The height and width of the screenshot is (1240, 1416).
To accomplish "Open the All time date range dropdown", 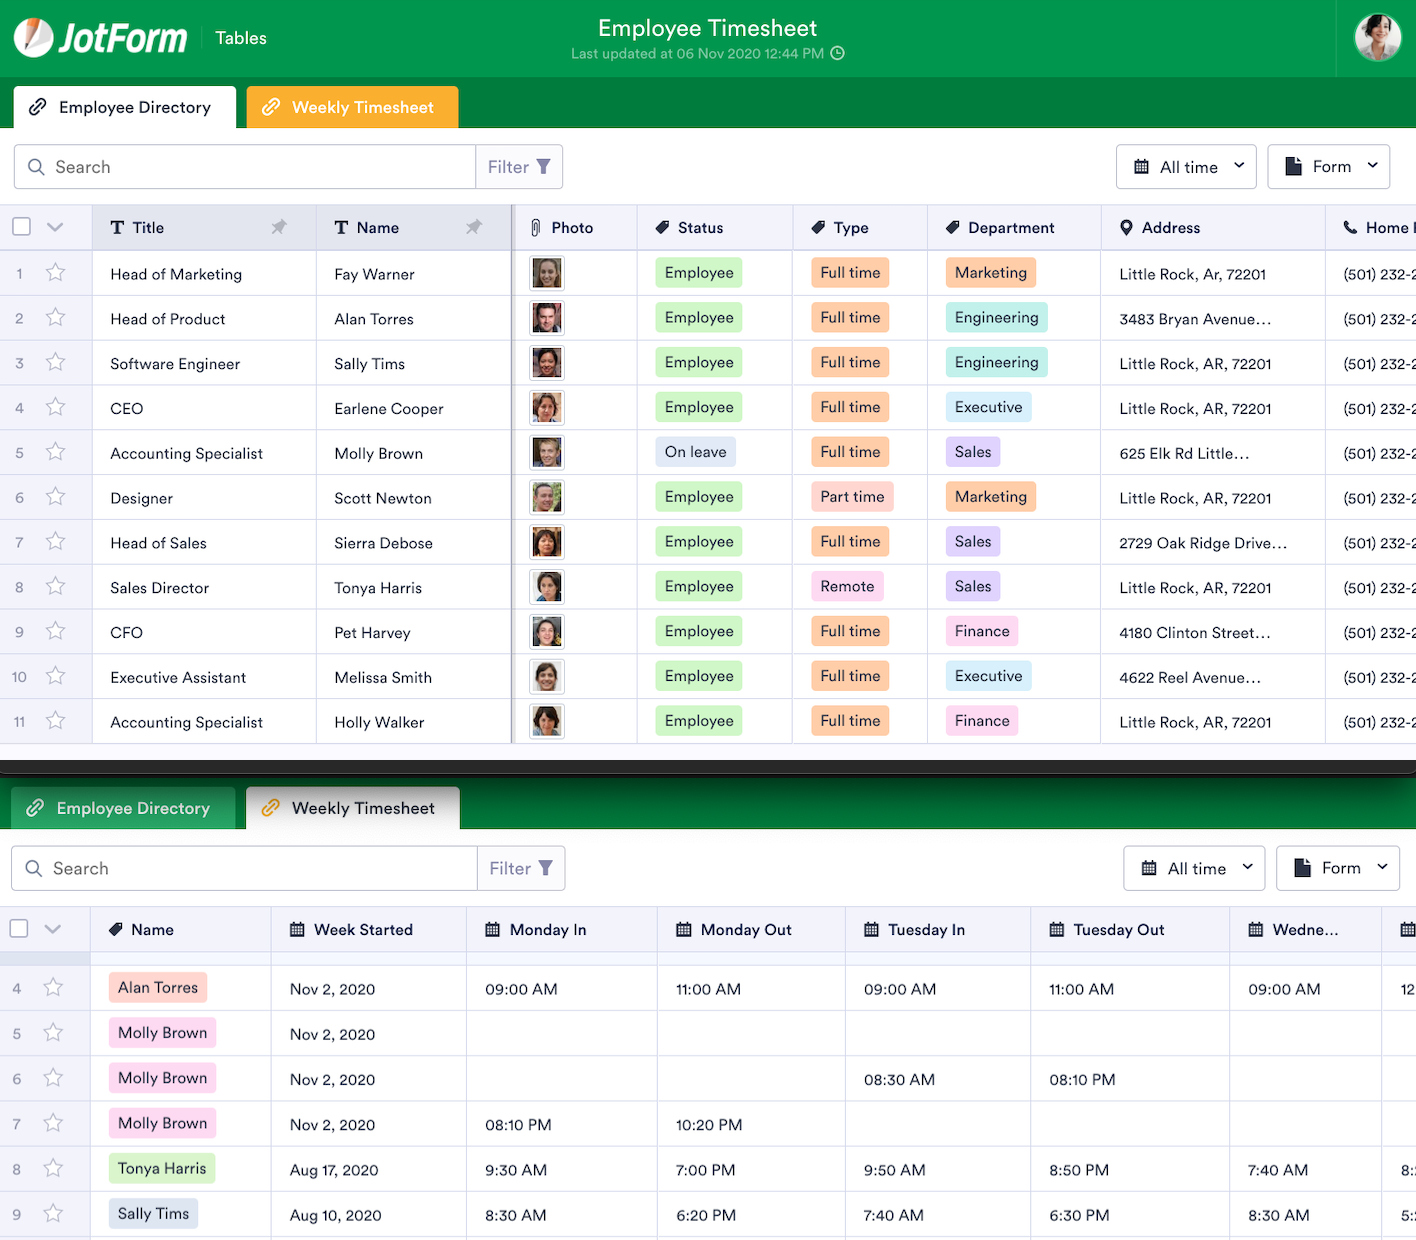I will coord(1186,166).
